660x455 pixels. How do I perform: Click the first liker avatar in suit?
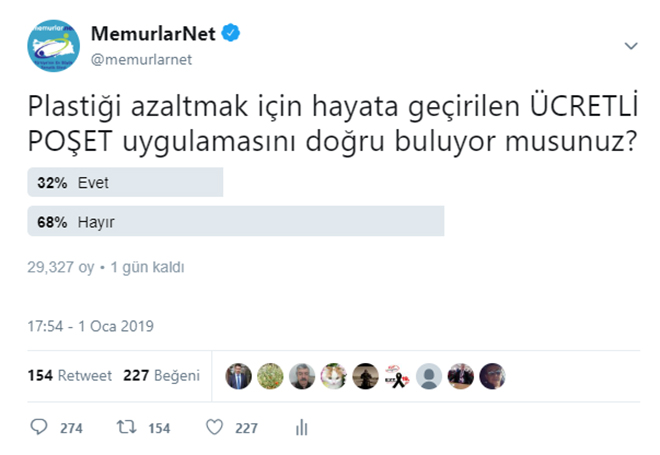238,376
